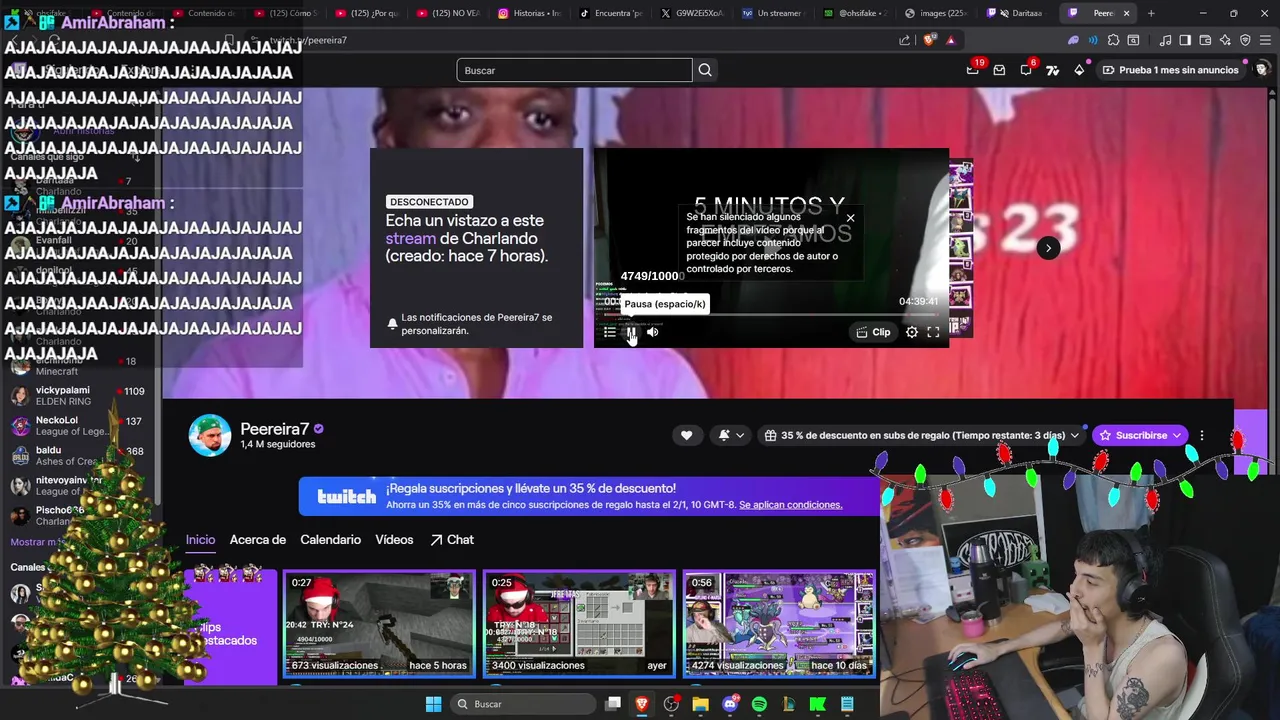Click the Se aplican condiciones link
This screenshot has width=1280, height=720.
pos(790,505)
